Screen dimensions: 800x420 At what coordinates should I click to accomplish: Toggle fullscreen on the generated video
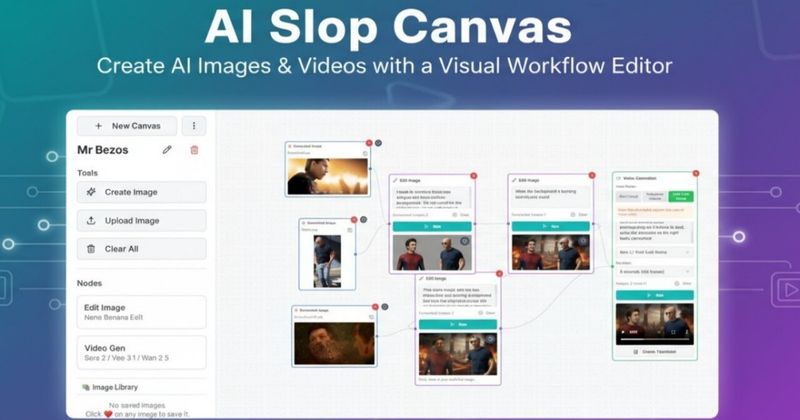tap(673, 332)
